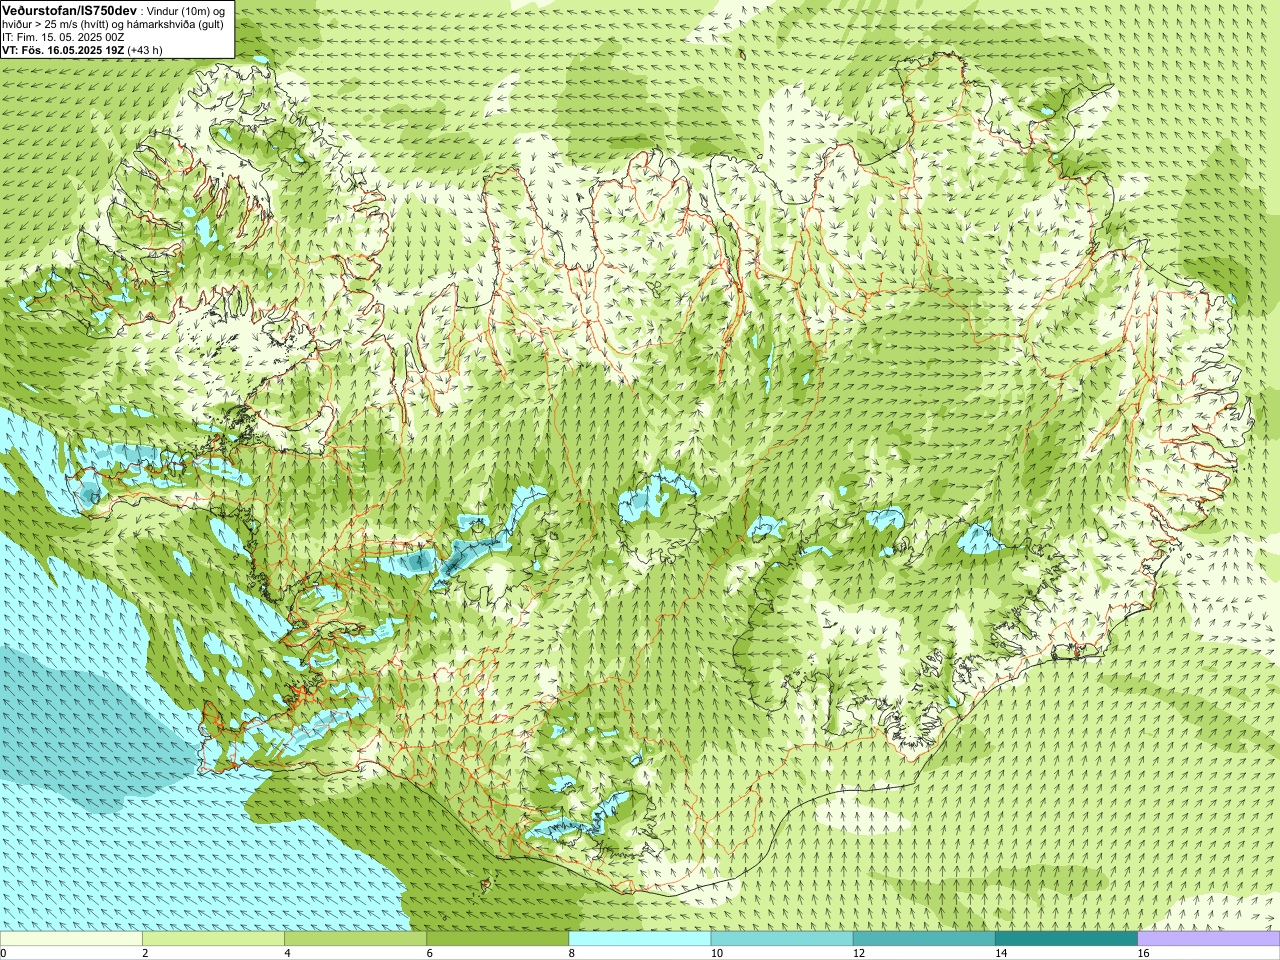Click the light green 2–4 m/s legend swatch
1280x960 pixels.
coord(213,939)
